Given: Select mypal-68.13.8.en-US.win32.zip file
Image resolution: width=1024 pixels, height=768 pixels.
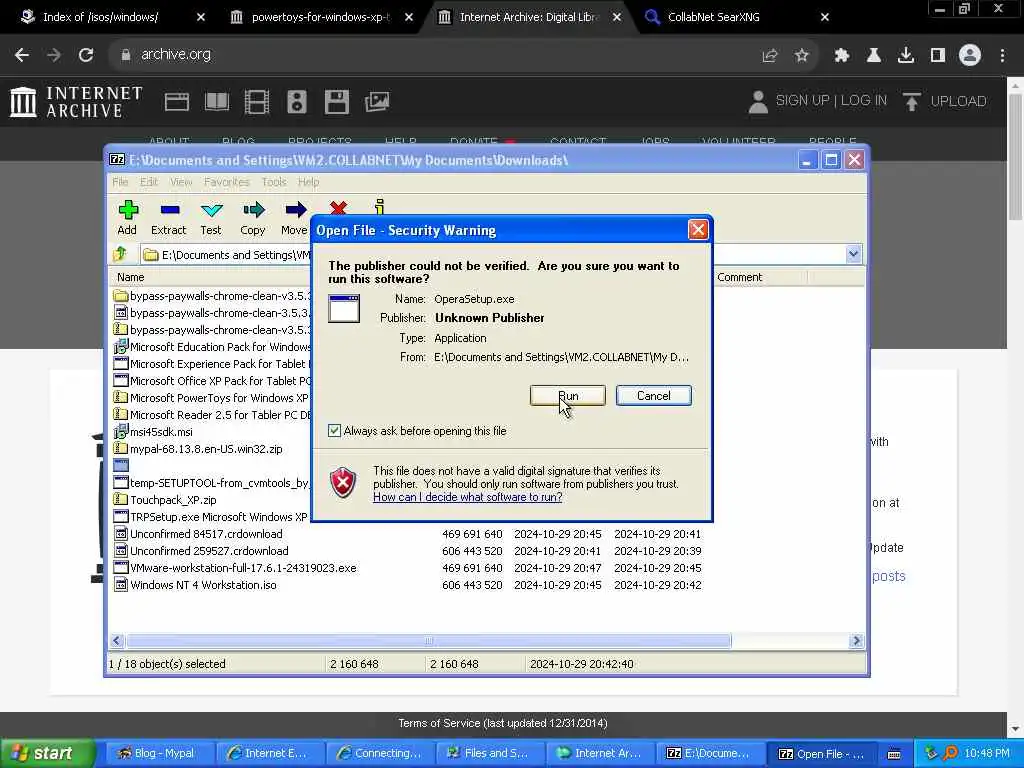Looking at the screenshot, I should pos(206,449).
